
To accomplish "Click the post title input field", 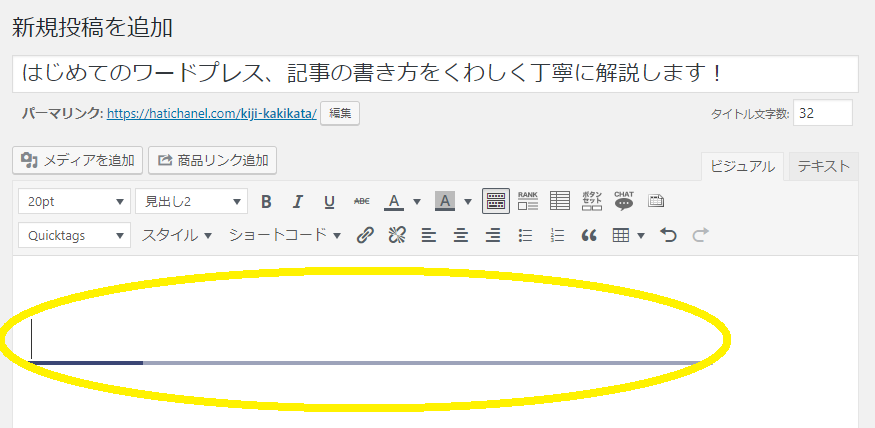I will click(435, 74).
